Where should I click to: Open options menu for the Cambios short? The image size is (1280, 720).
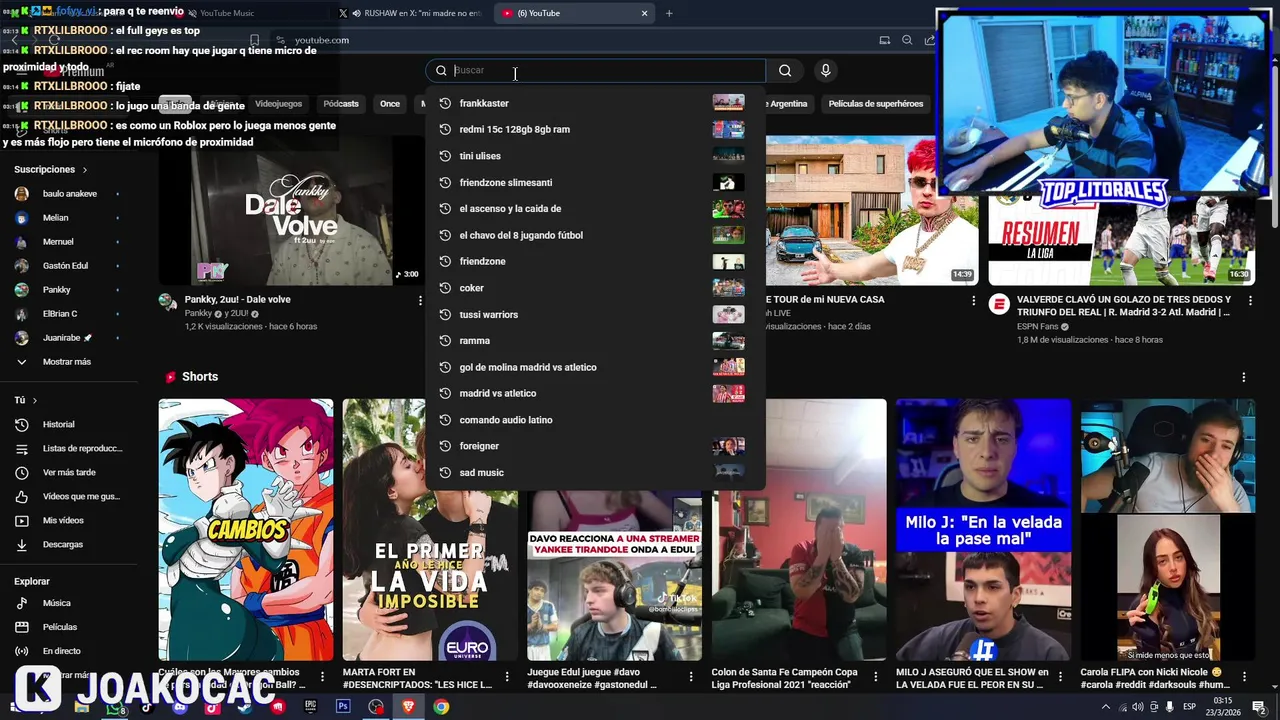[323, 676]
